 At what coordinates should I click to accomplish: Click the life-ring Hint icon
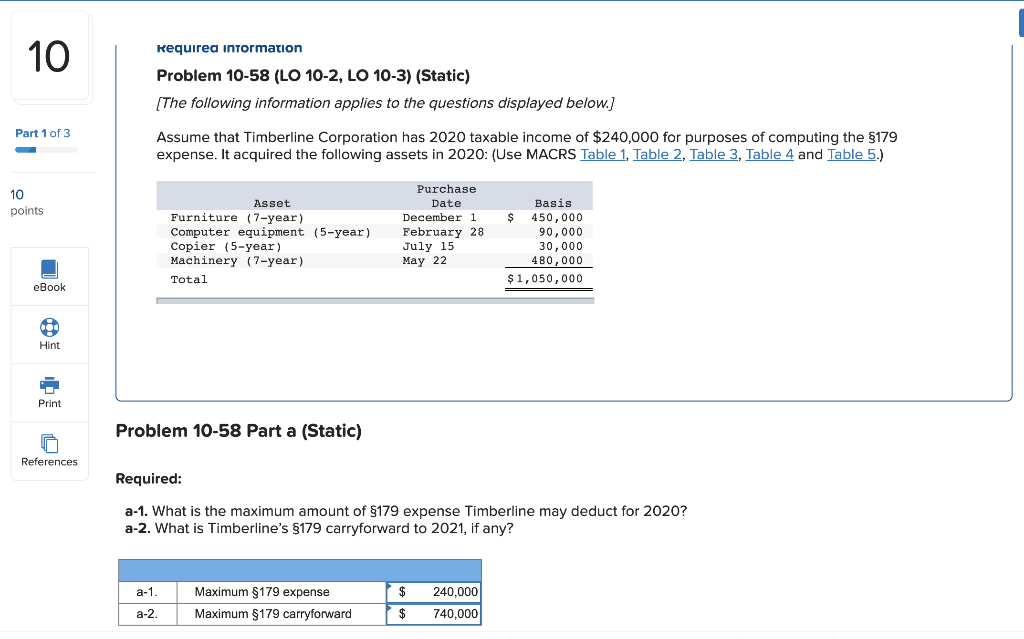coord(49,325)
